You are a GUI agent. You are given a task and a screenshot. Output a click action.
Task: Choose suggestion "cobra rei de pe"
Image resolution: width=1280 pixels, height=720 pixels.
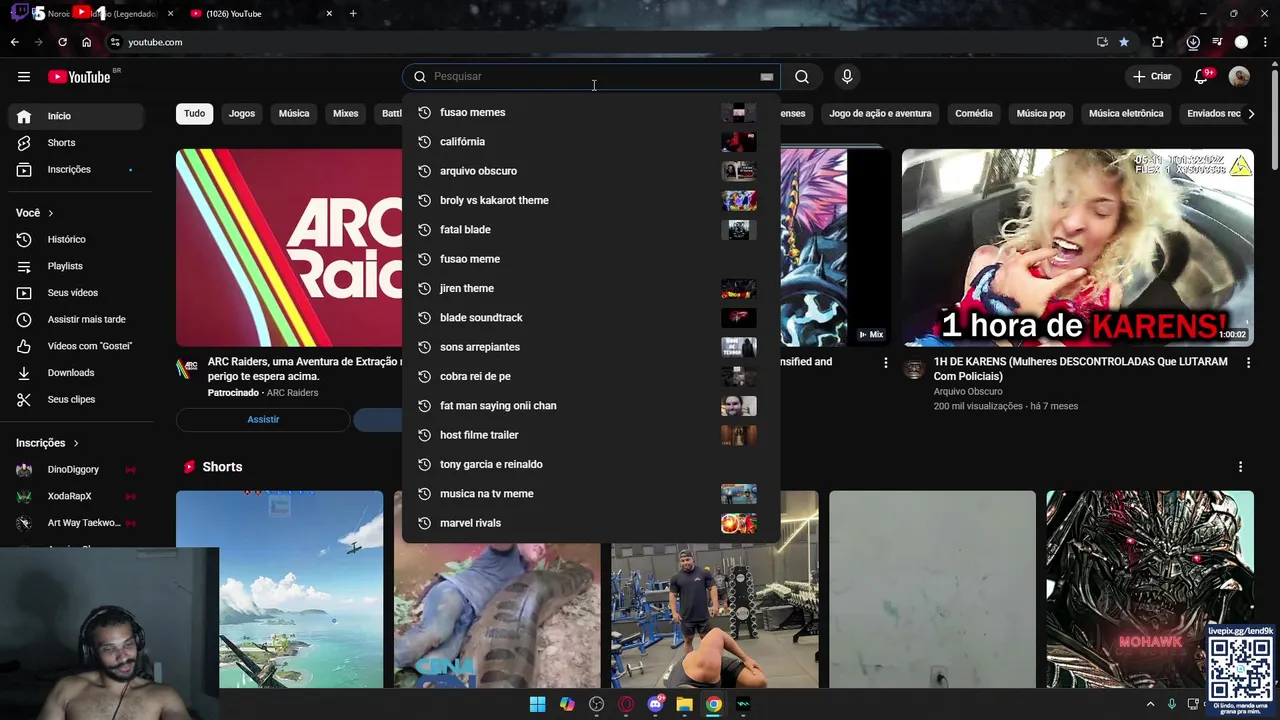(591, 376)
